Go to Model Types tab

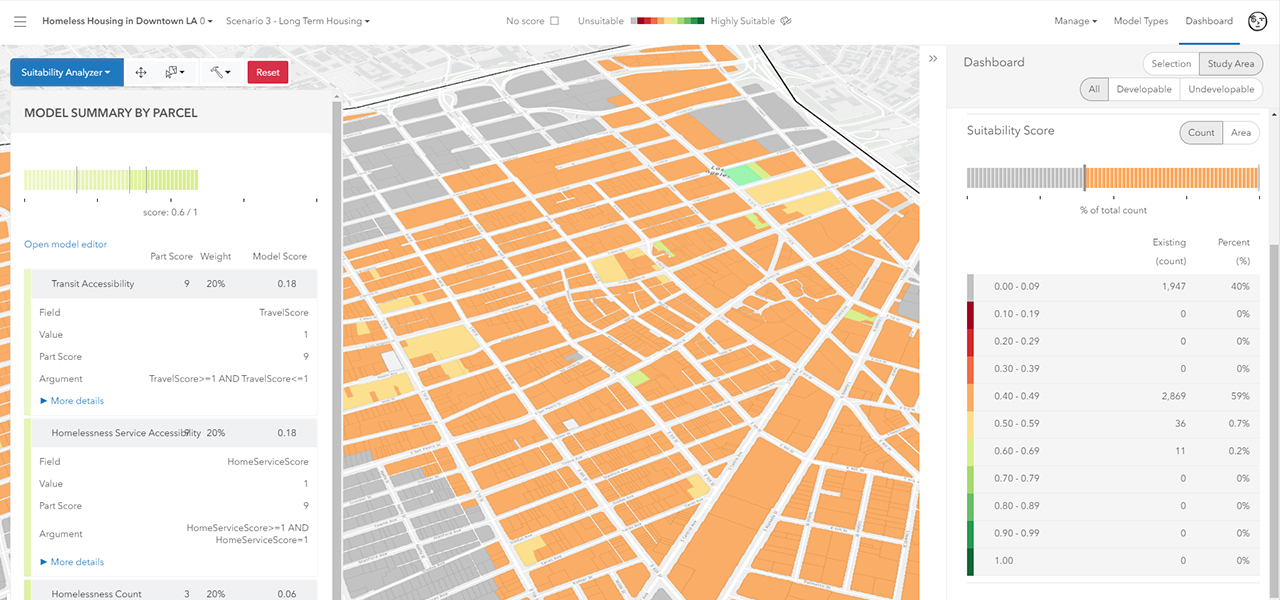pyautogui.click(x=1141, y=21)
